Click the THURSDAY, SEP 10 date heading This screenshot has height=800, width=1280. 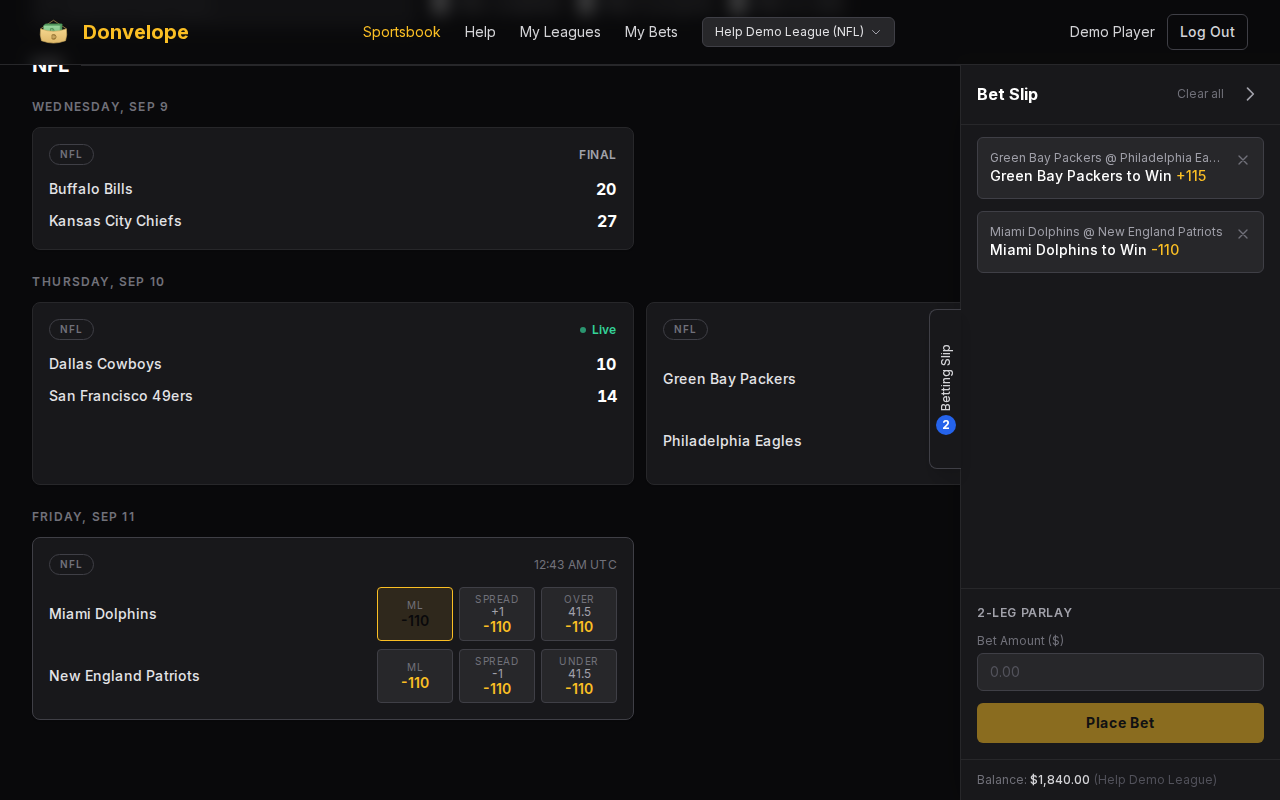98,282
